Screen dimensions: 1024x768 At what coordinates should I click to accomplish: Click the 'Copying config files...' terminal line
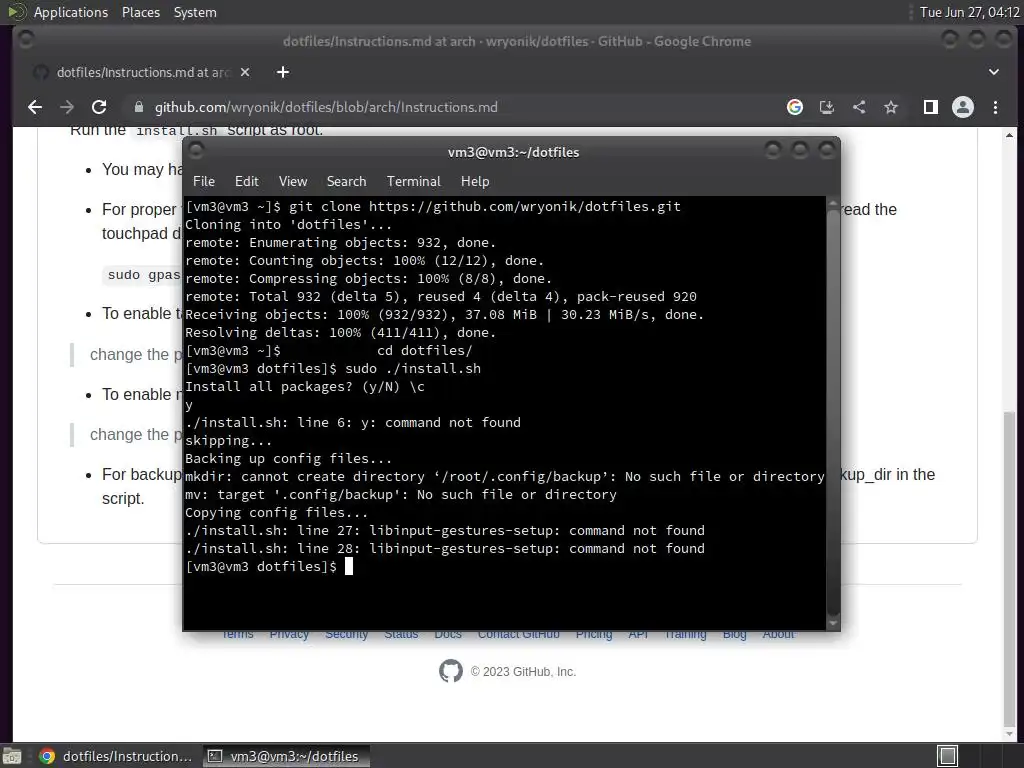point(276,513)
